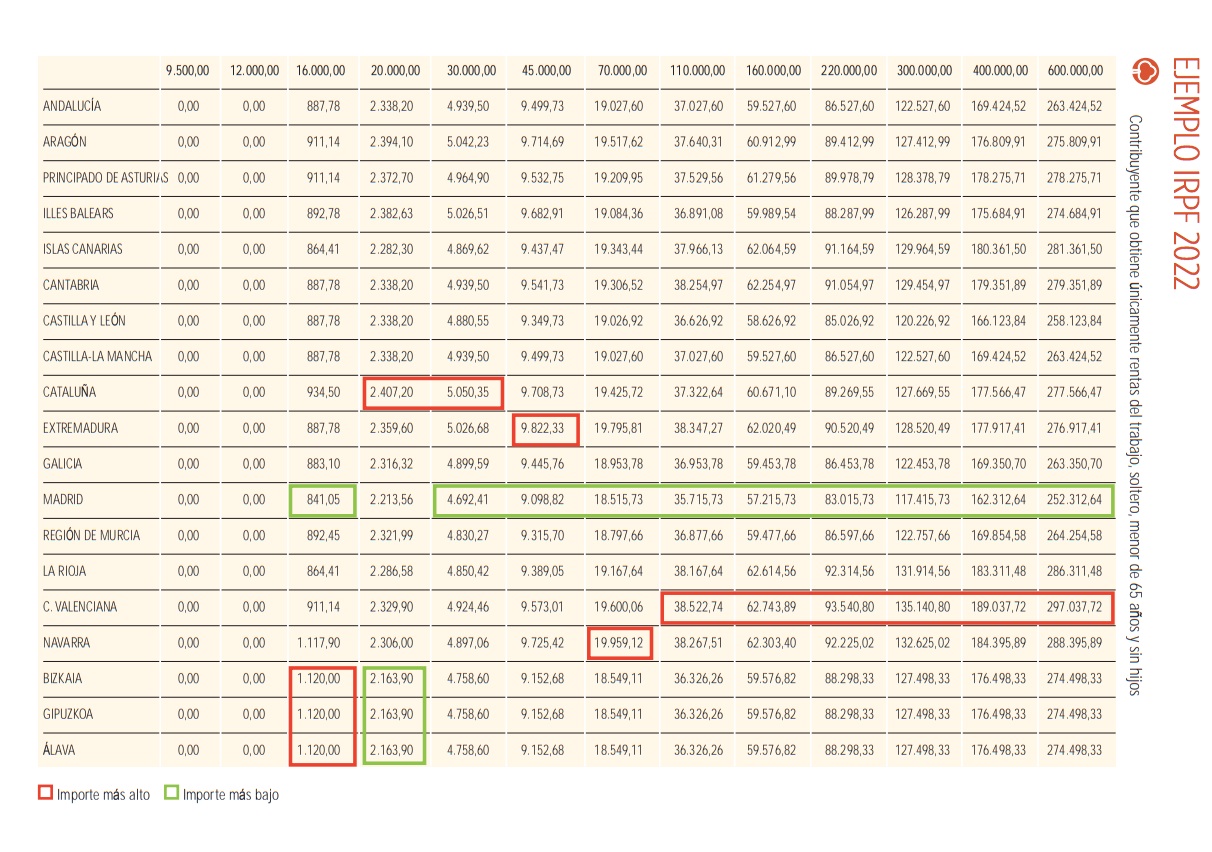This screenshot has height=852, width=1212.
Task: Click the 297.037,72 cell in C. Valenciana row
Action: (1075, 607)
